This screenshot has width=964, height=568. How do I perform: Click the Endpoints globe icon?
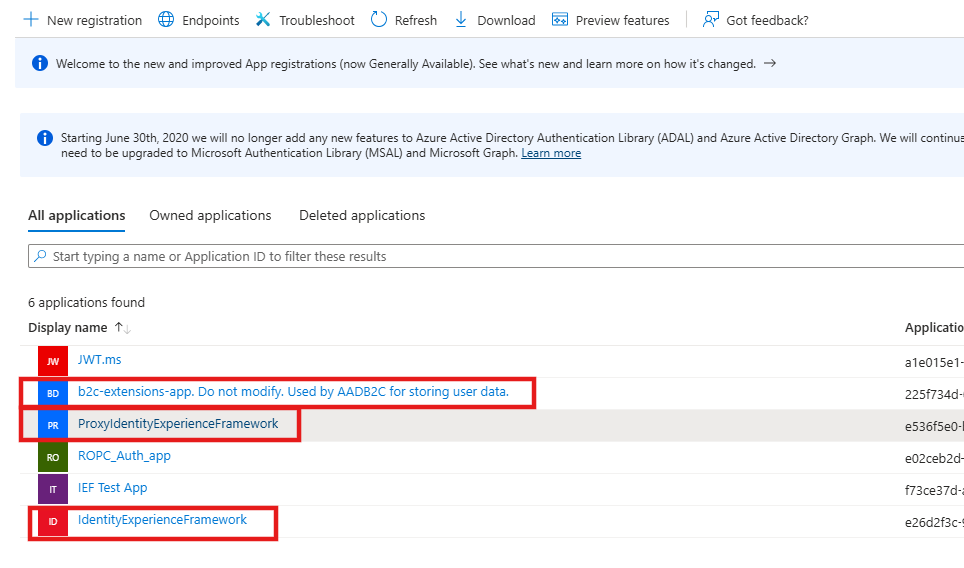(166, 20)
